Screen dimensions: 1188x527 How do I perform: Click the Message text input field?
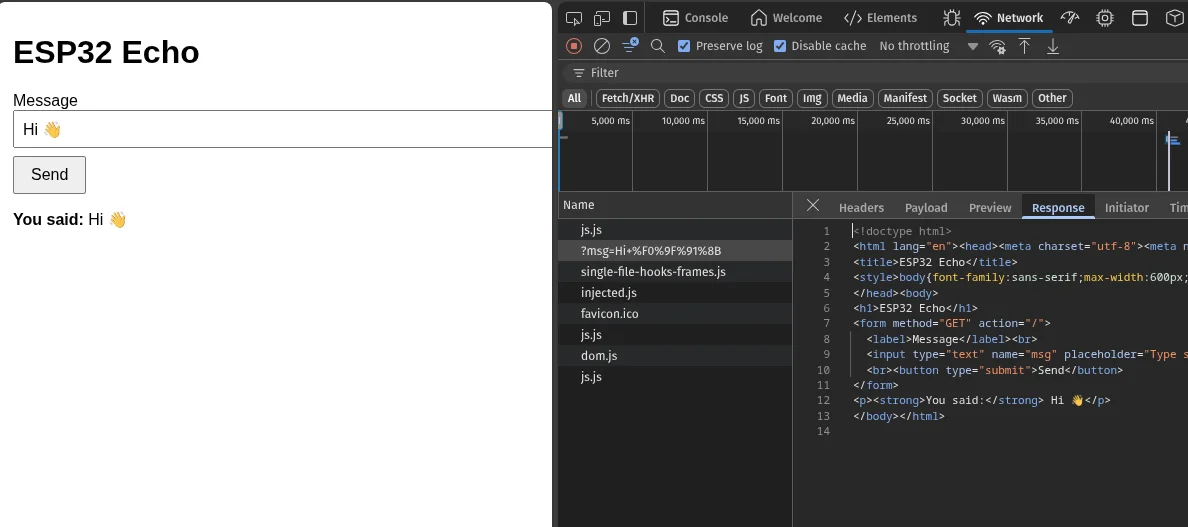[282, 129]
